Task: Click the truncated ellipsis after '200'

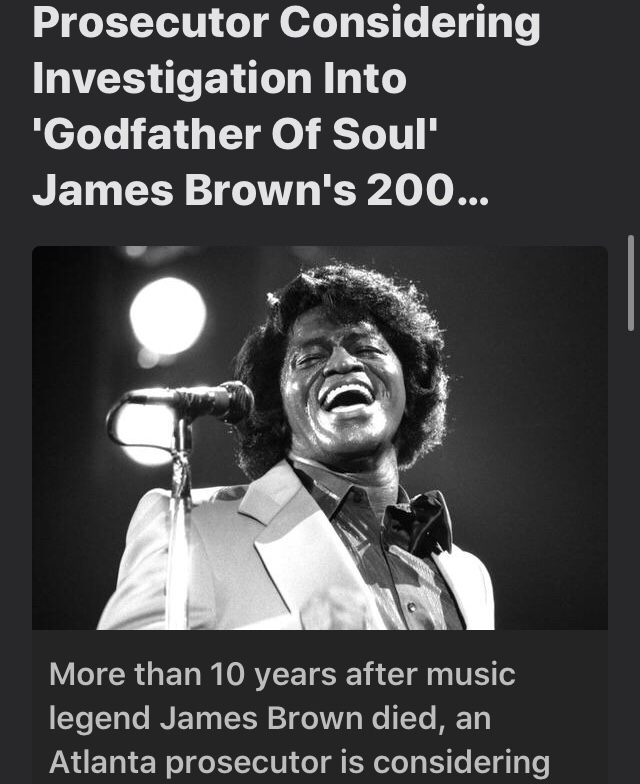Action: pos(472,192)
